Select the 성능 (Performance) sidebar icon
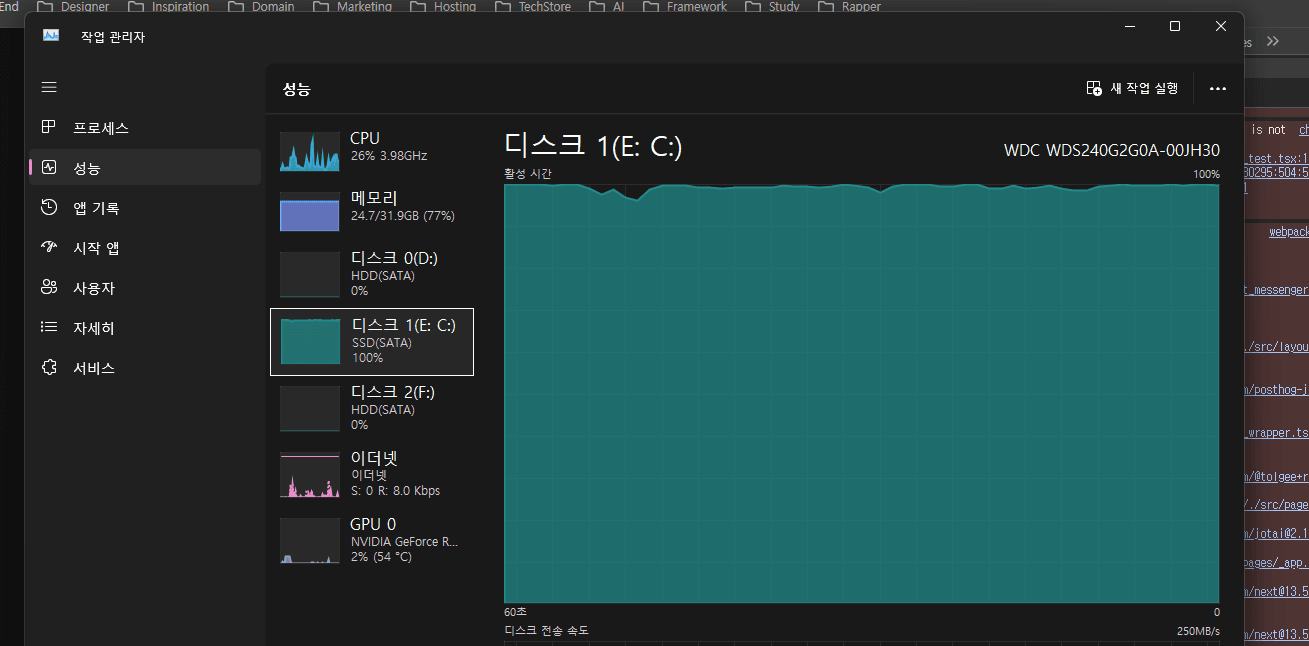The height and width of the screenshot is (646, 1309). point(49,168)
